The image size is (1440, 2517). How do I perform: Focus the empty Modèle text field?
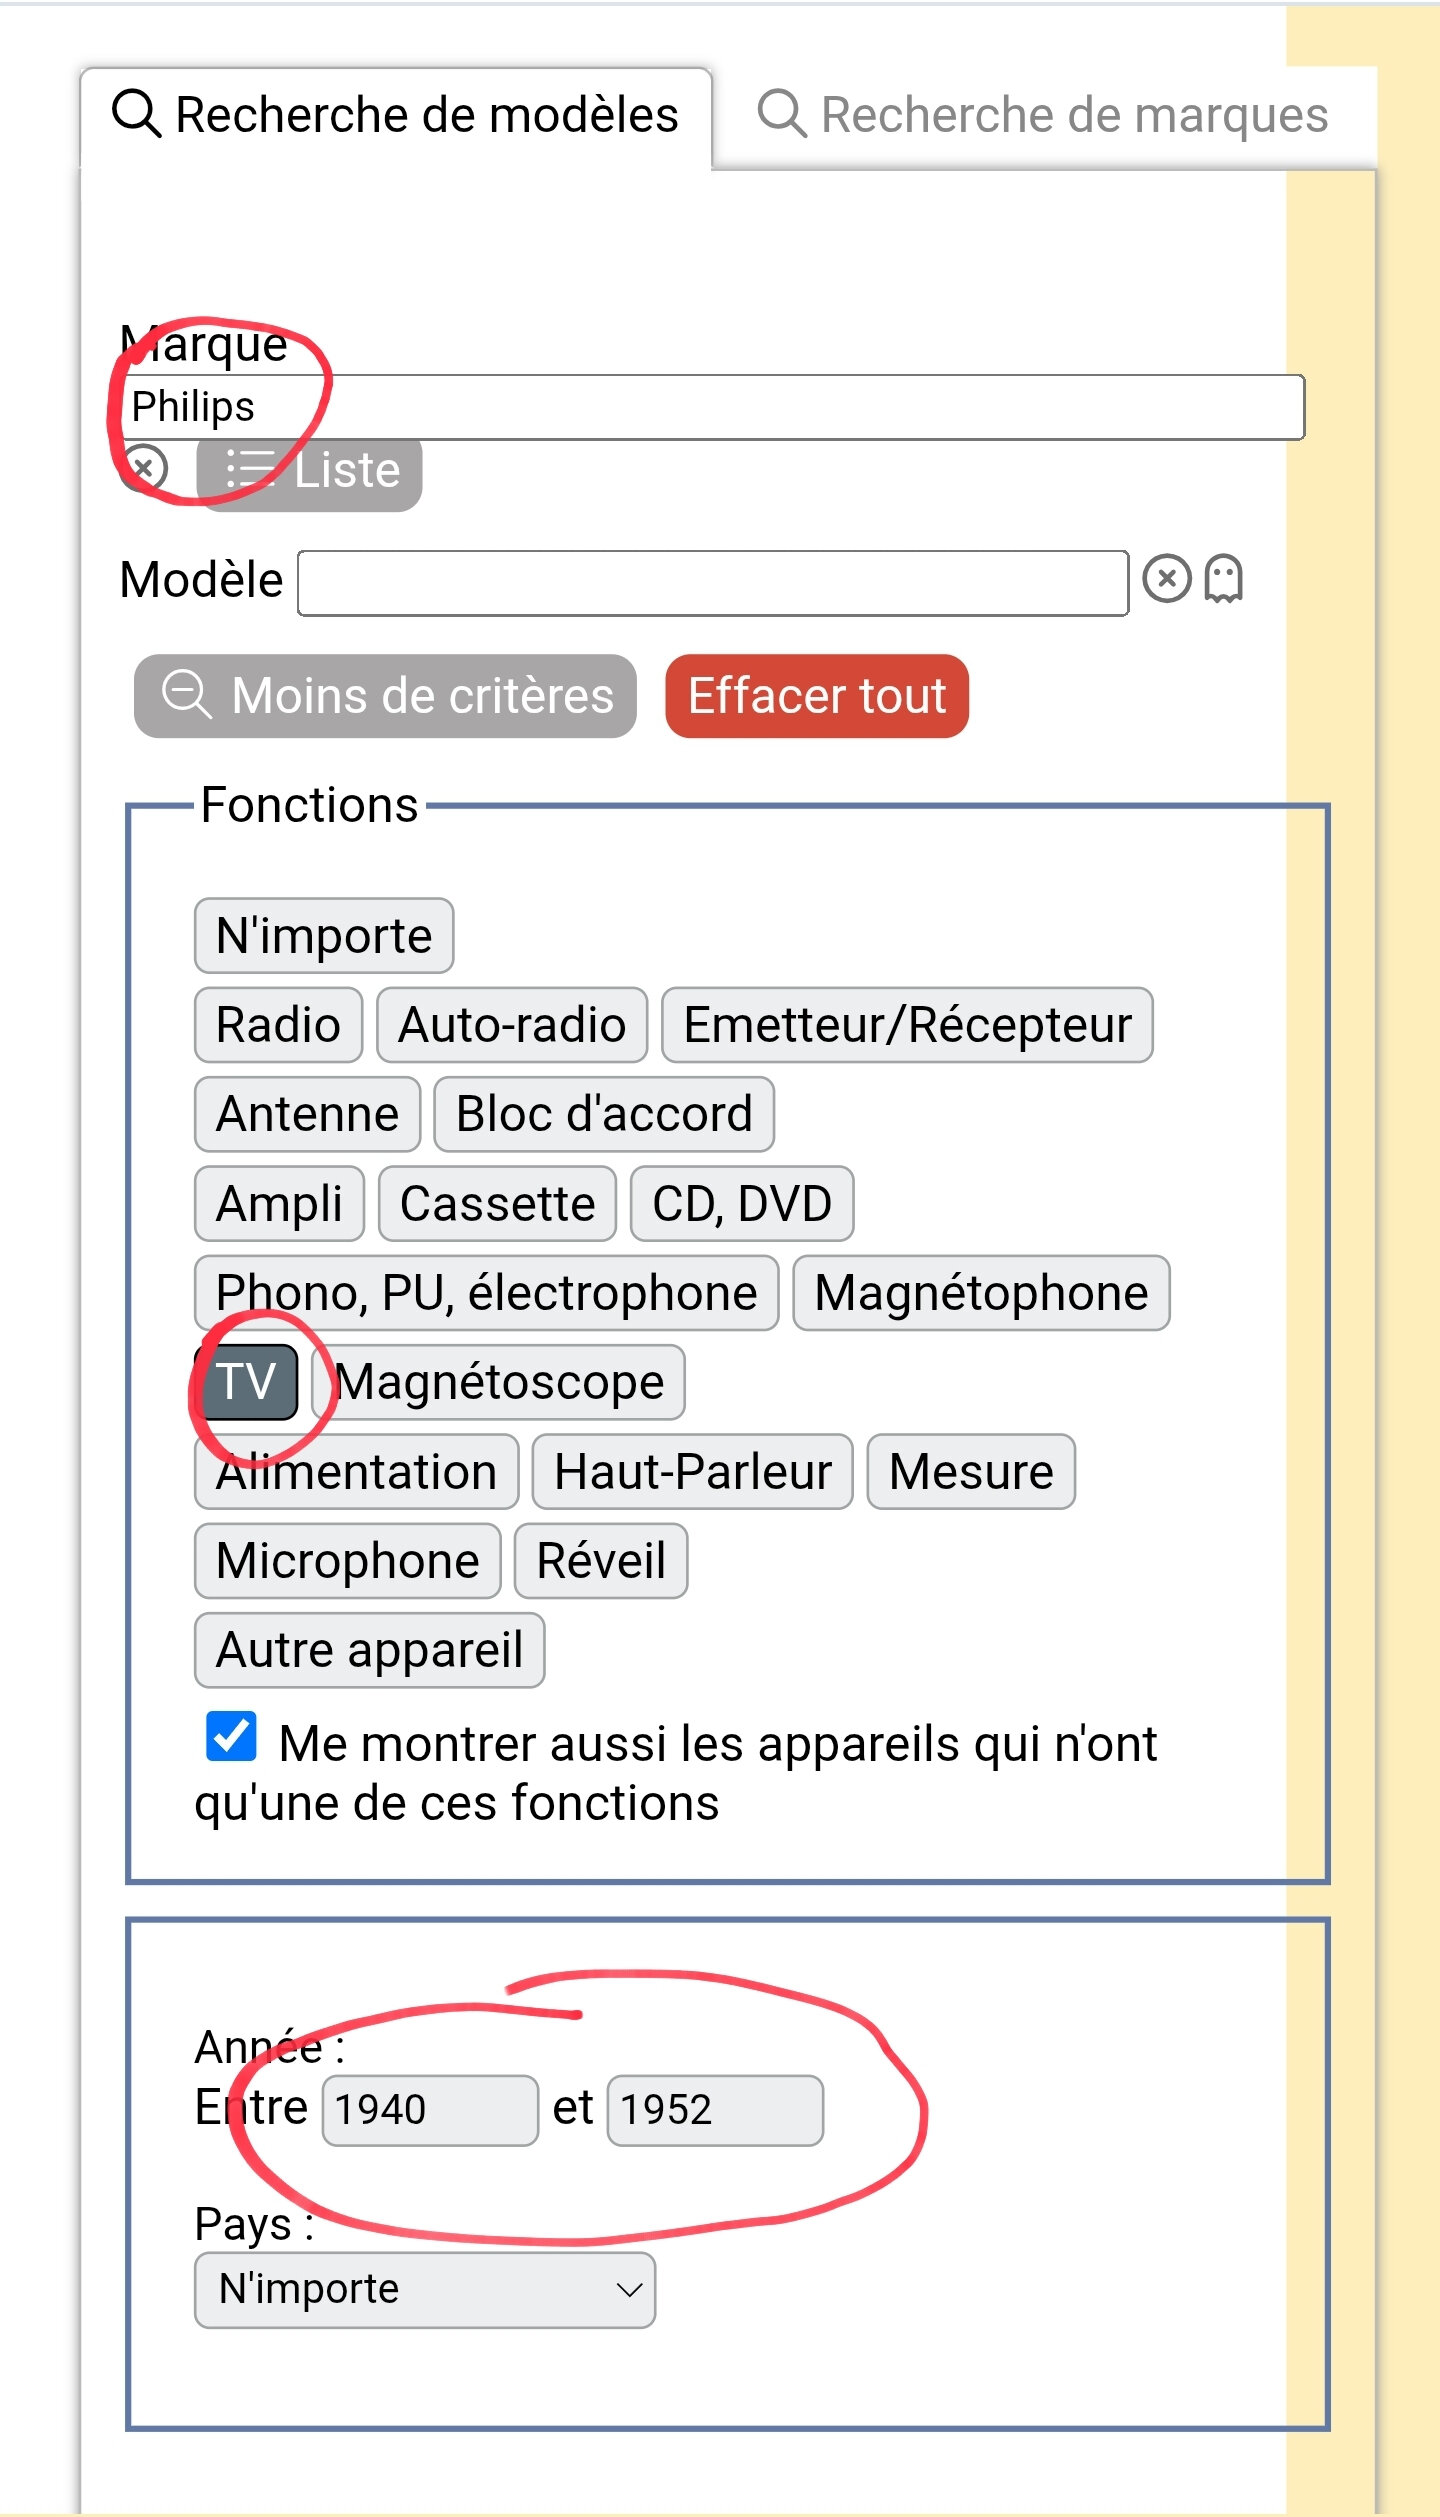coord(713,583)
